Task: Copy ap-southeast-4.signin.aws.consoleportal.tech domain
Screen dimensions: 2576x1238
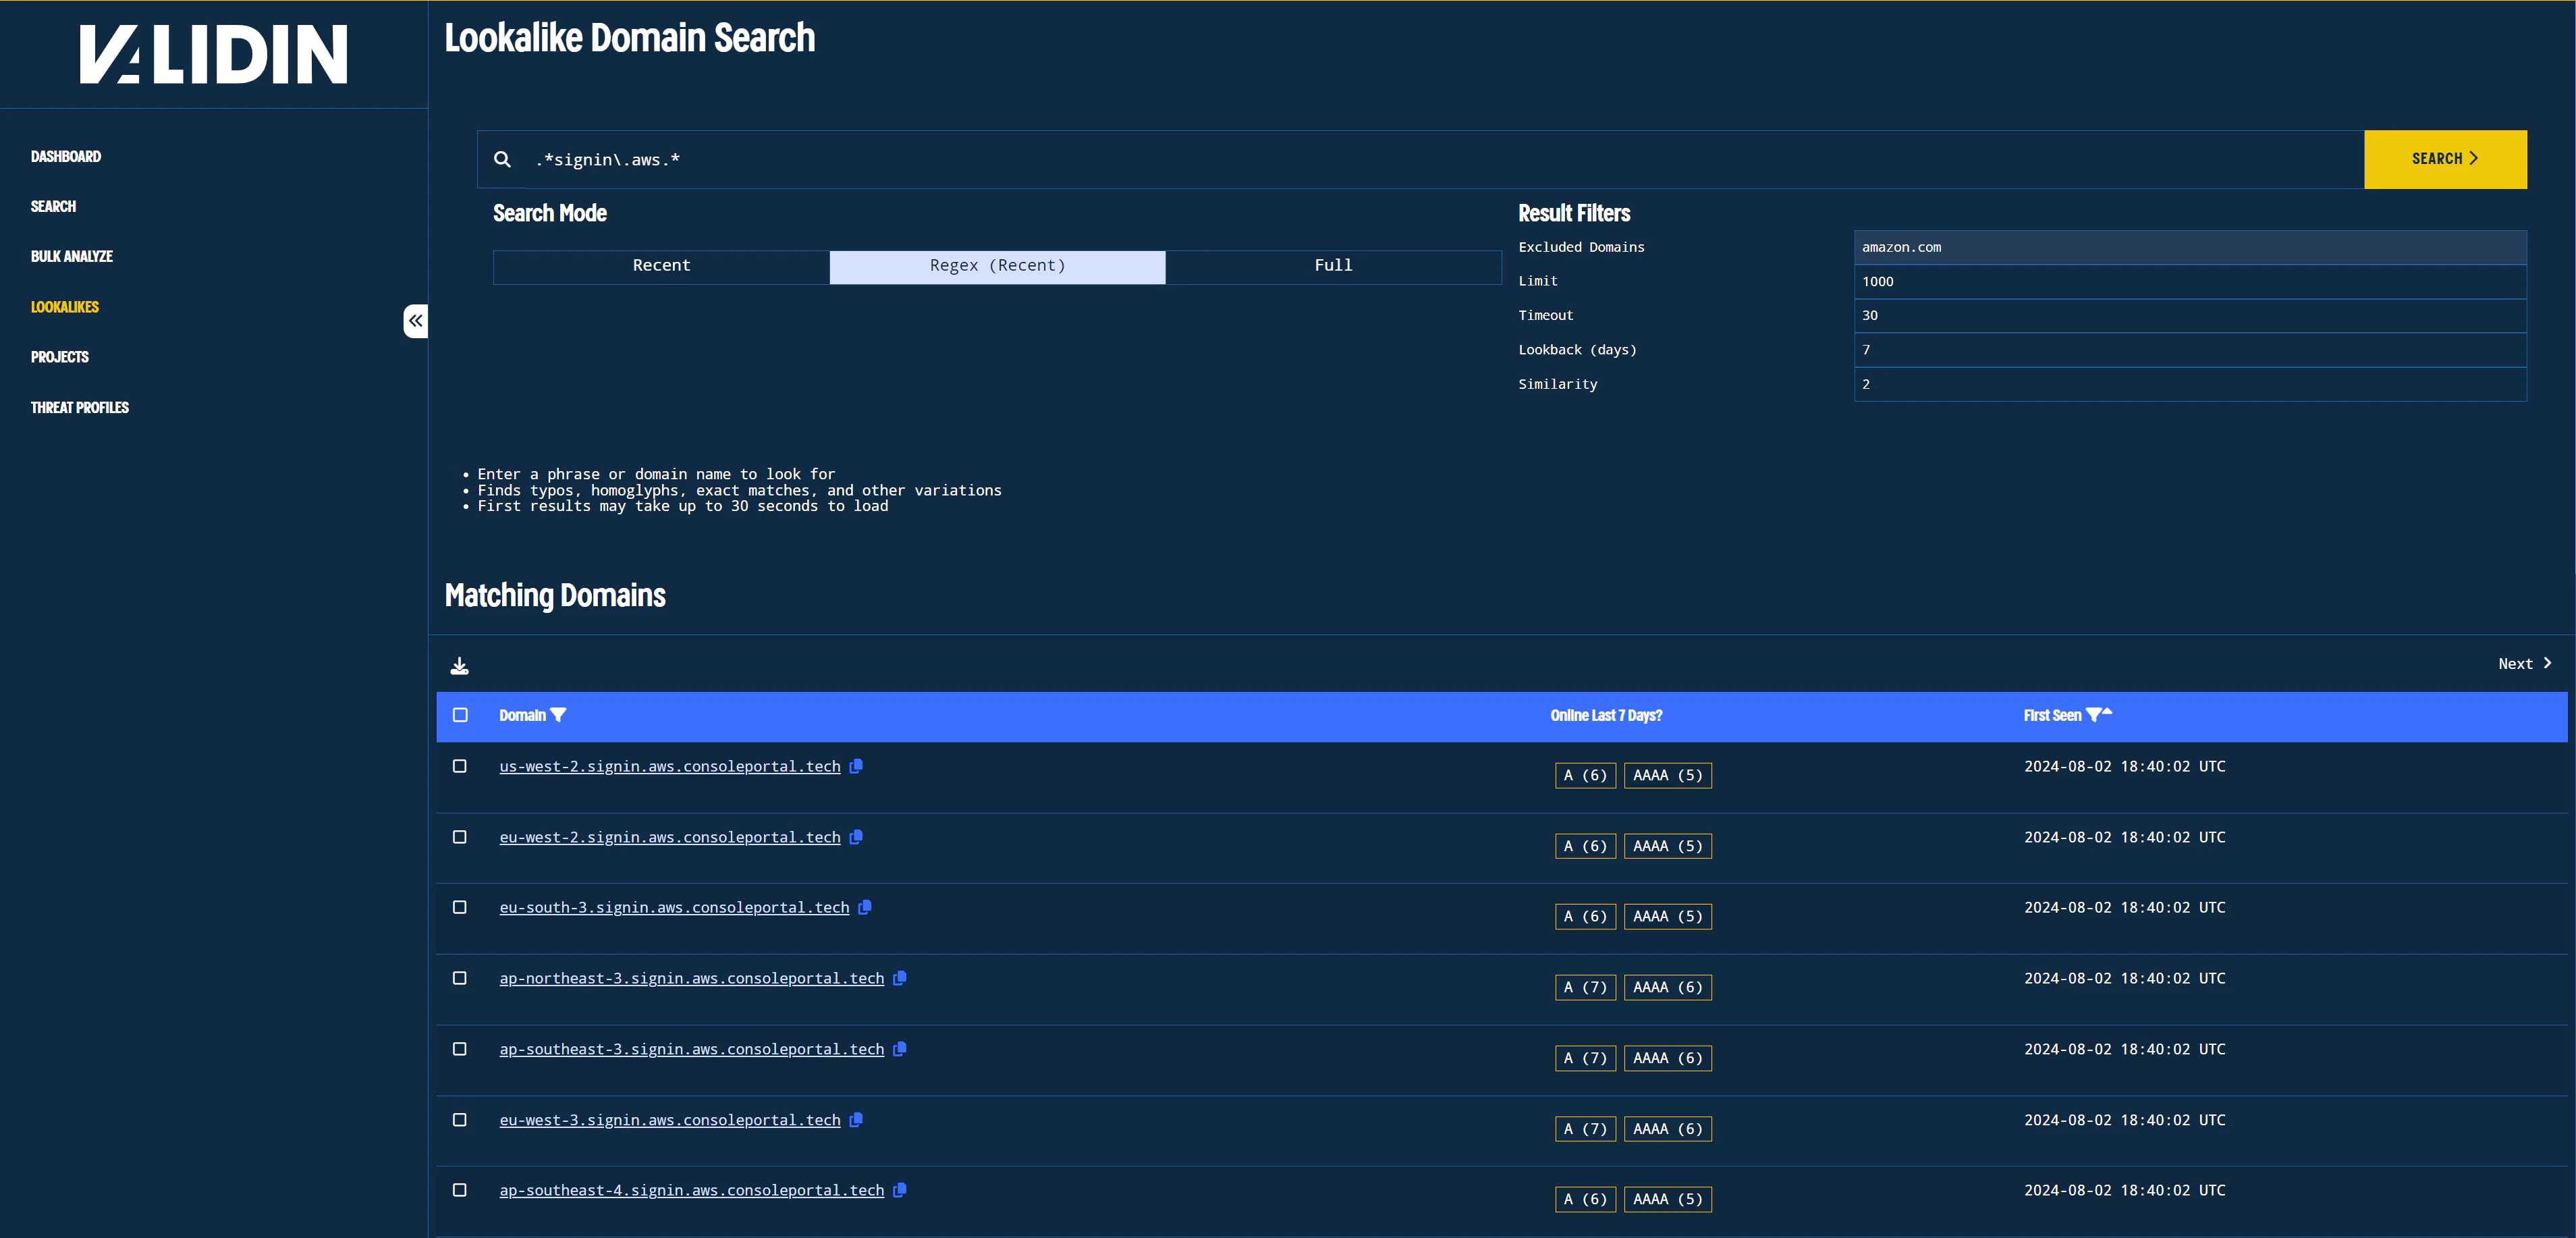Action: coord(900,1190)
